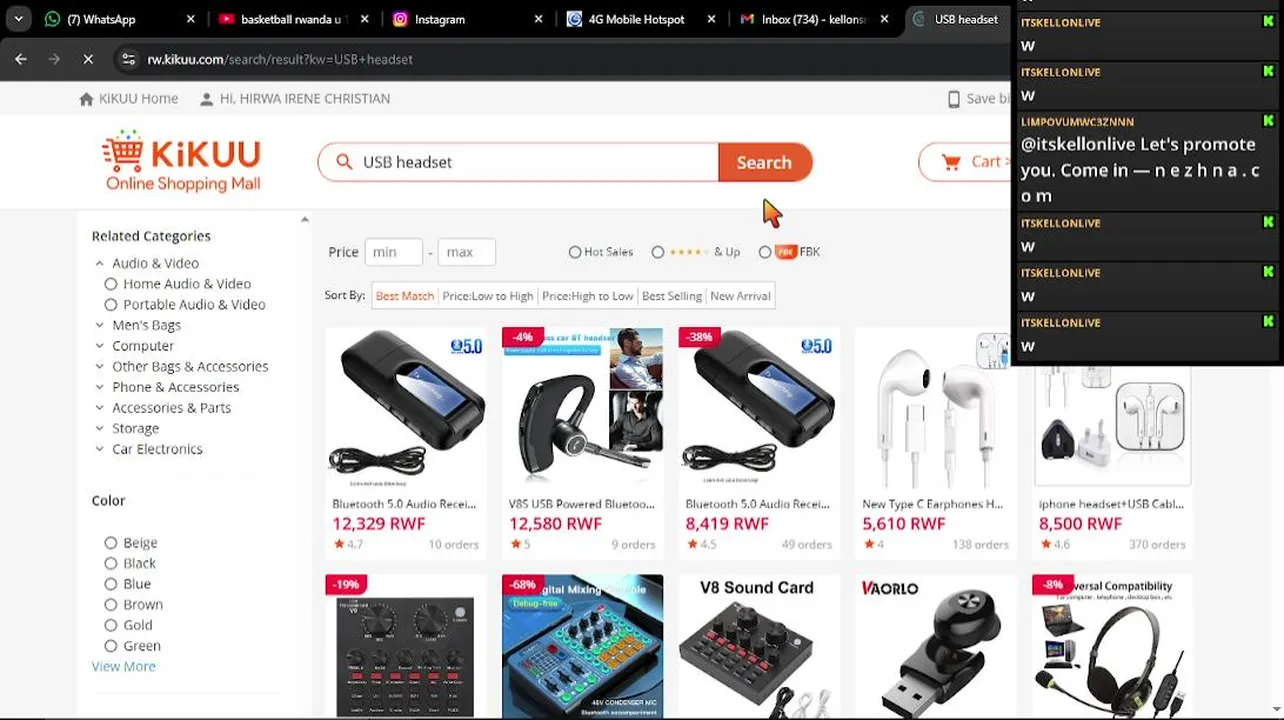Open View More colors link
1284x720 pixels.
click(123, 666)
